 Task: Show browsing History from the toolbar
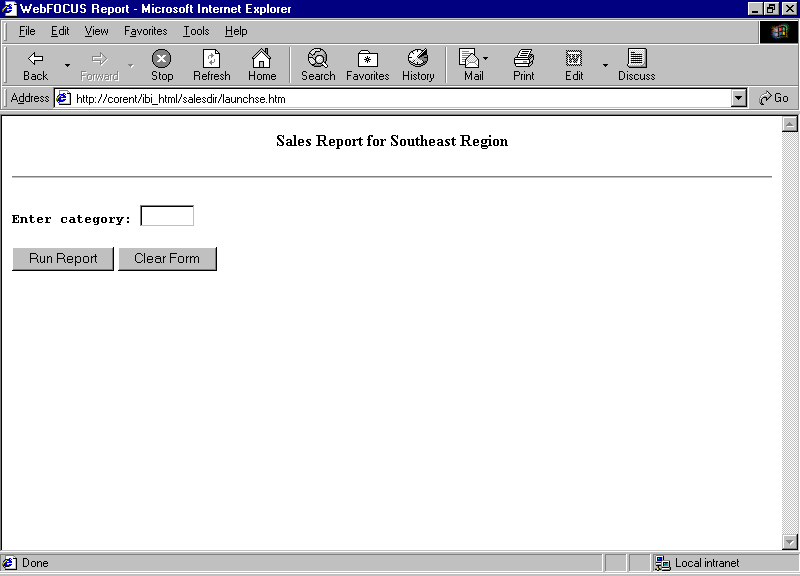click(x=418, y=65)
